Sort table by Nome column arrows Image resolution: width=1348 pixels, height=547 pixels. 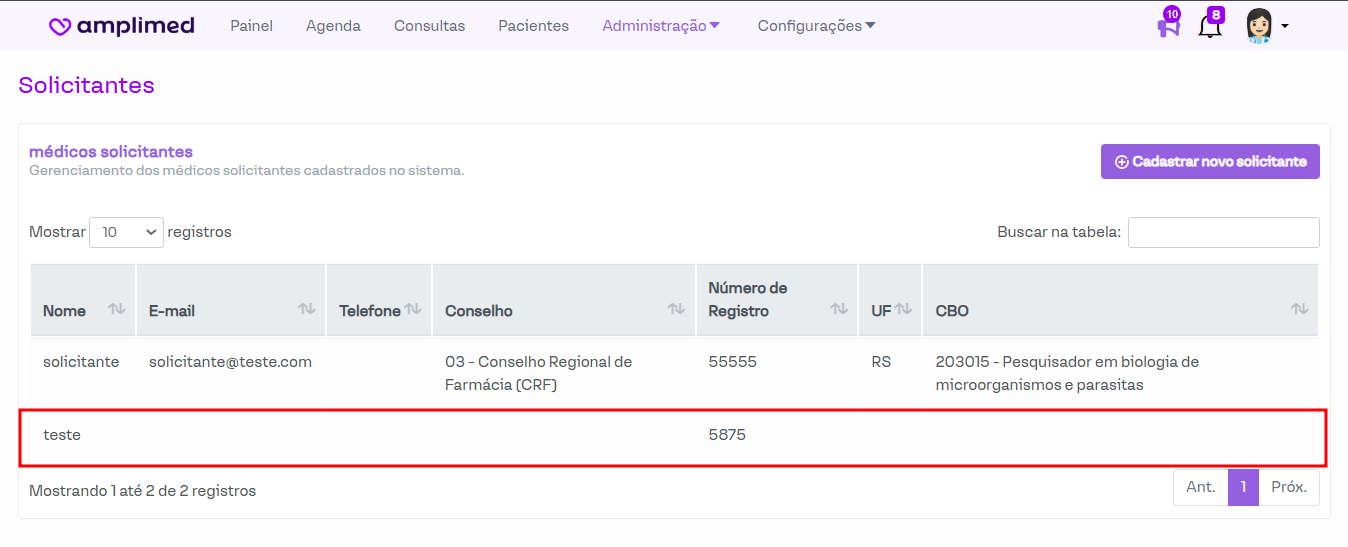pyautogui.click(x=117, y=309)
